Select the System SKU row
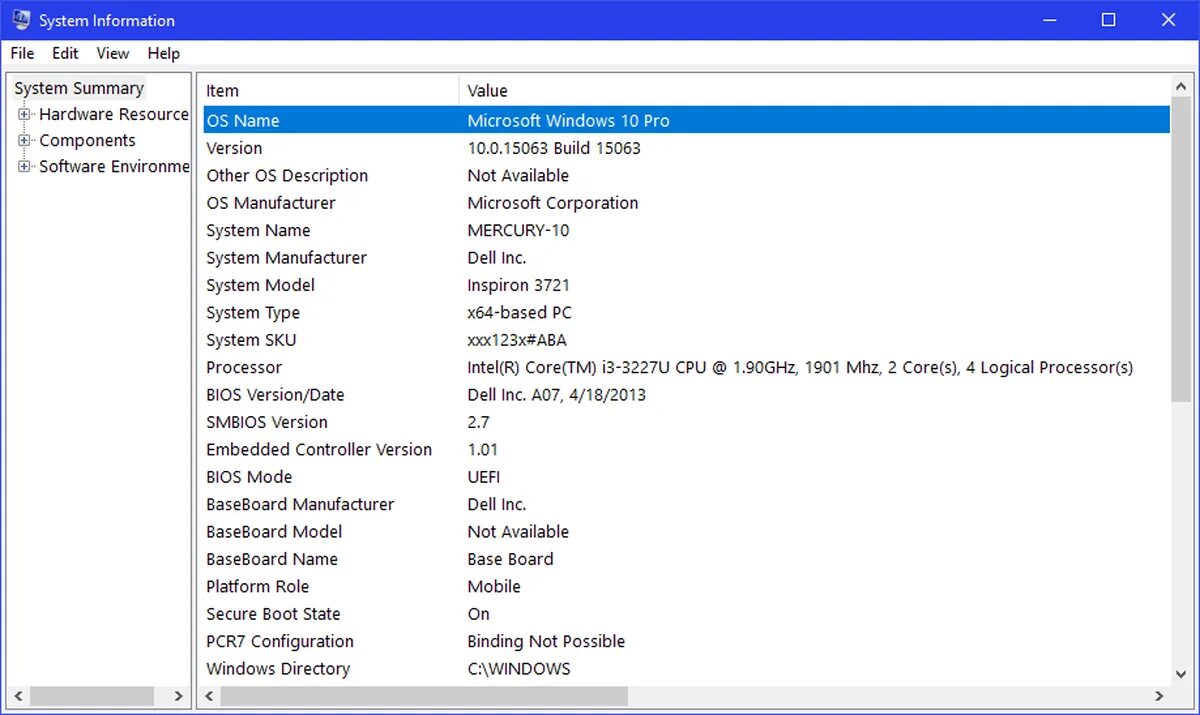The height and width of the screenshot is (715, 1200). tap(686, 340)
